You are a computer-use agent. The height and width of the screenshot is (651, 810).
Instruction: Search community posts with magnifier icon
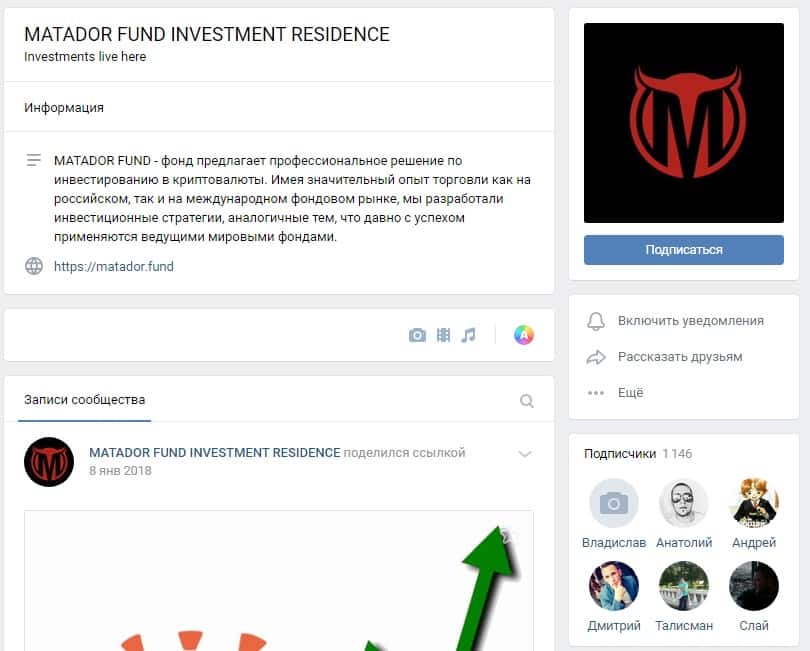click(x=526, y=401)
